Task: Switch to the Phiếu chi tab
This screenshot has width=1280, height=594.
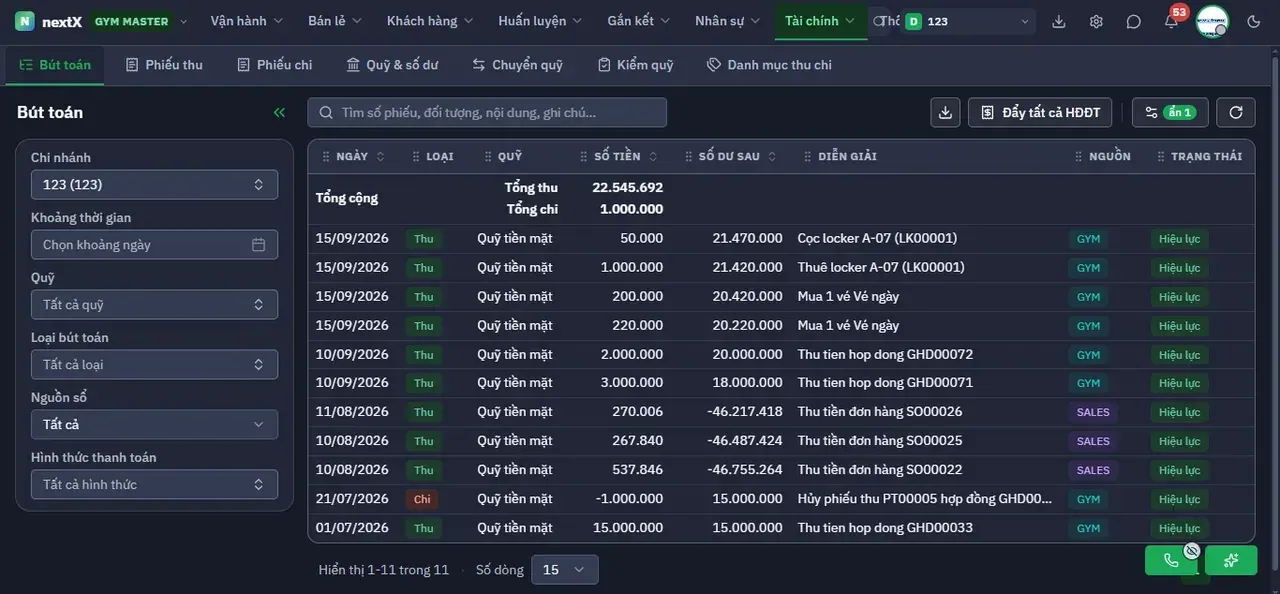Action: (274, 64)
